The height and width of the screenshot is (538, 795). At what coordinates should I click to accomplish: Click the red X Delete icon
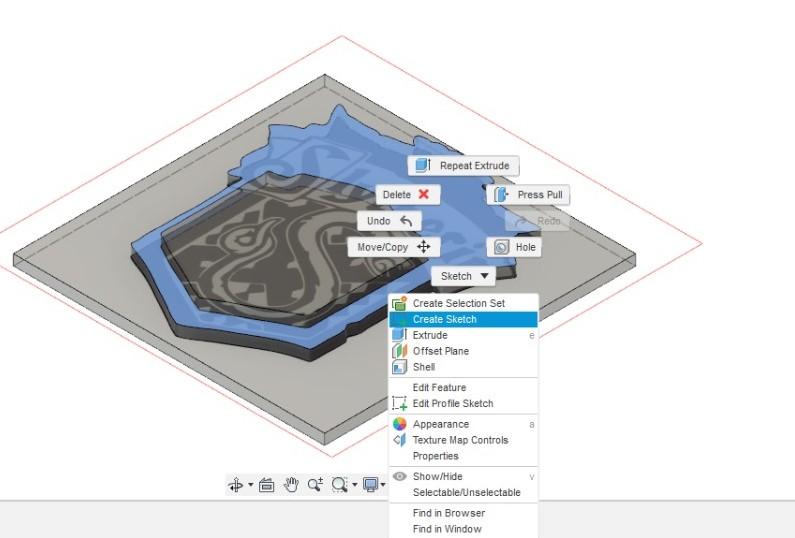[424, 194]
